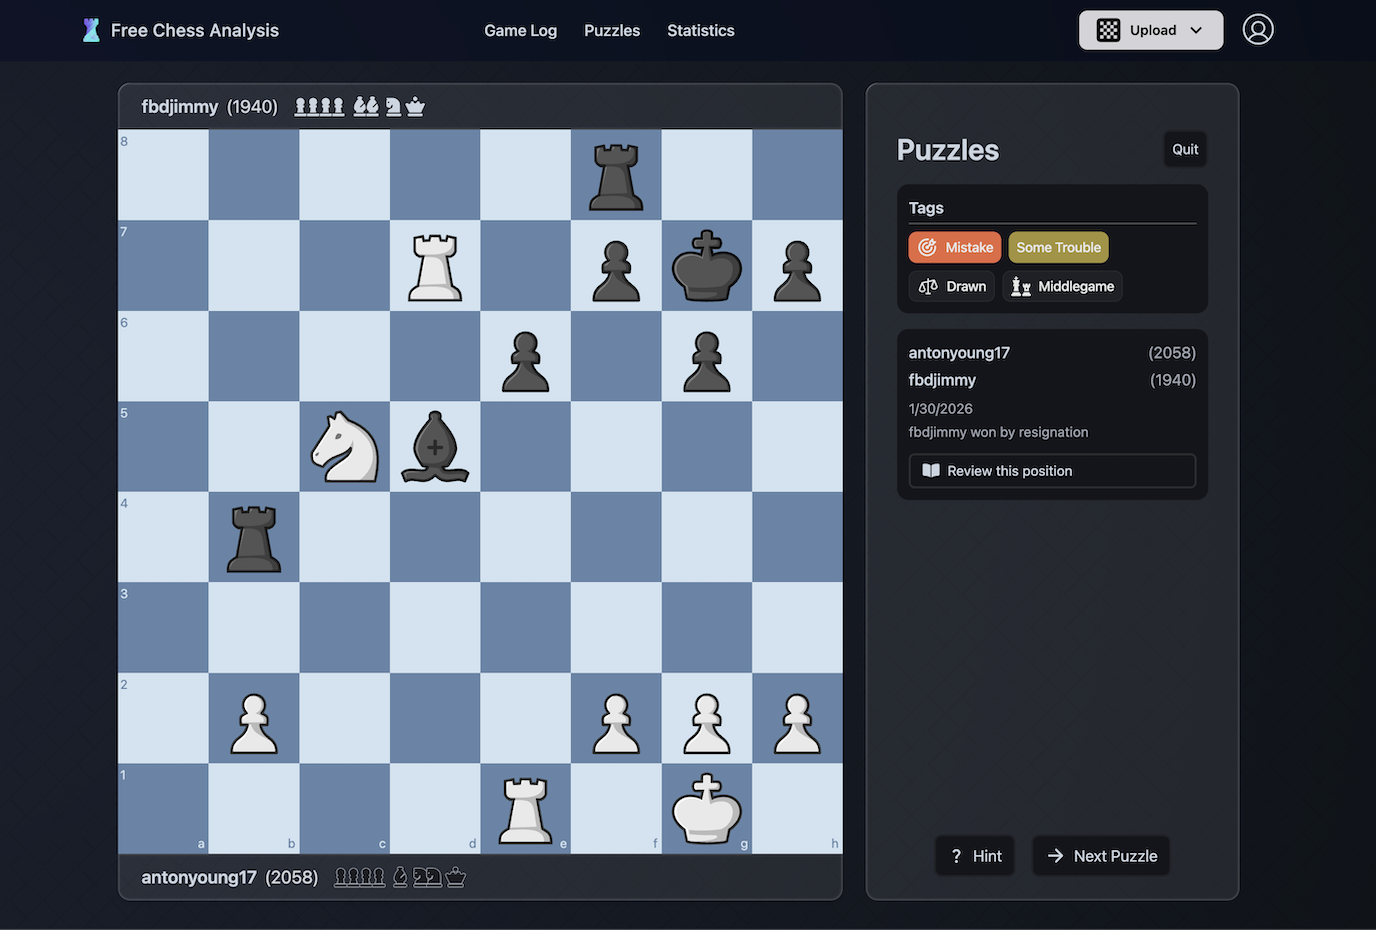Click the chessboard icon in Upload button
This screenshot has height=930, width=1376.
(1108, 30)
